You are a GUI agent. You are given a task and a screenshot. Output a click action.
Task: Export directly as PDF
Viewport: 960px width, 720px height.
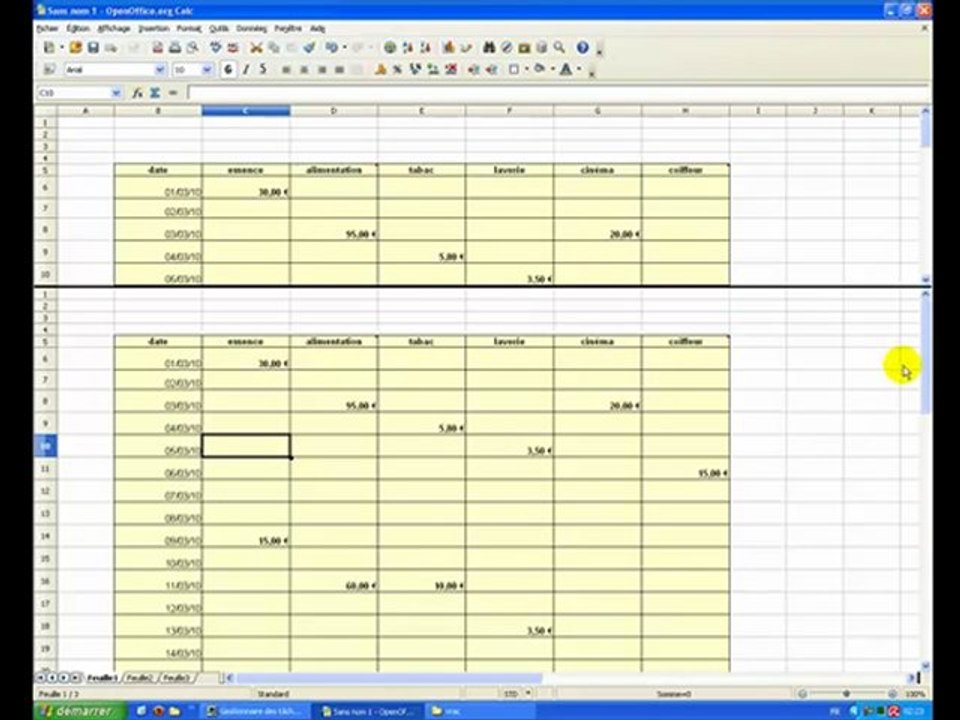tap(157, 47)
